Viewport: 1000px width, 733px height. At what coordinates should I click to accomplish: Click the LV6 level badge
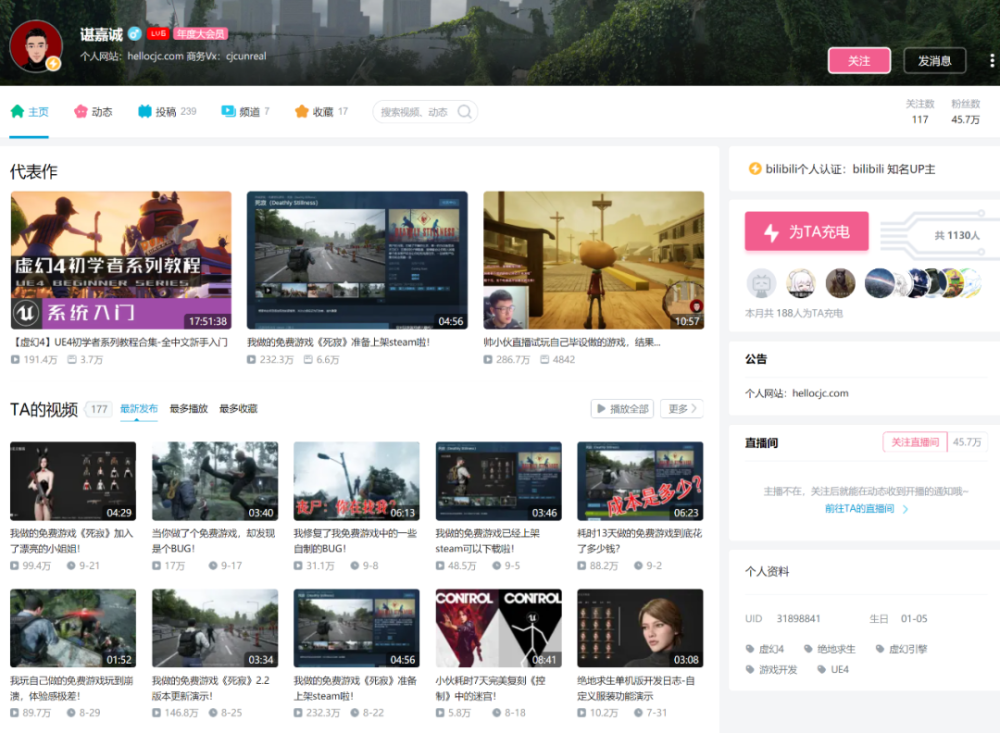click(158, 34)
